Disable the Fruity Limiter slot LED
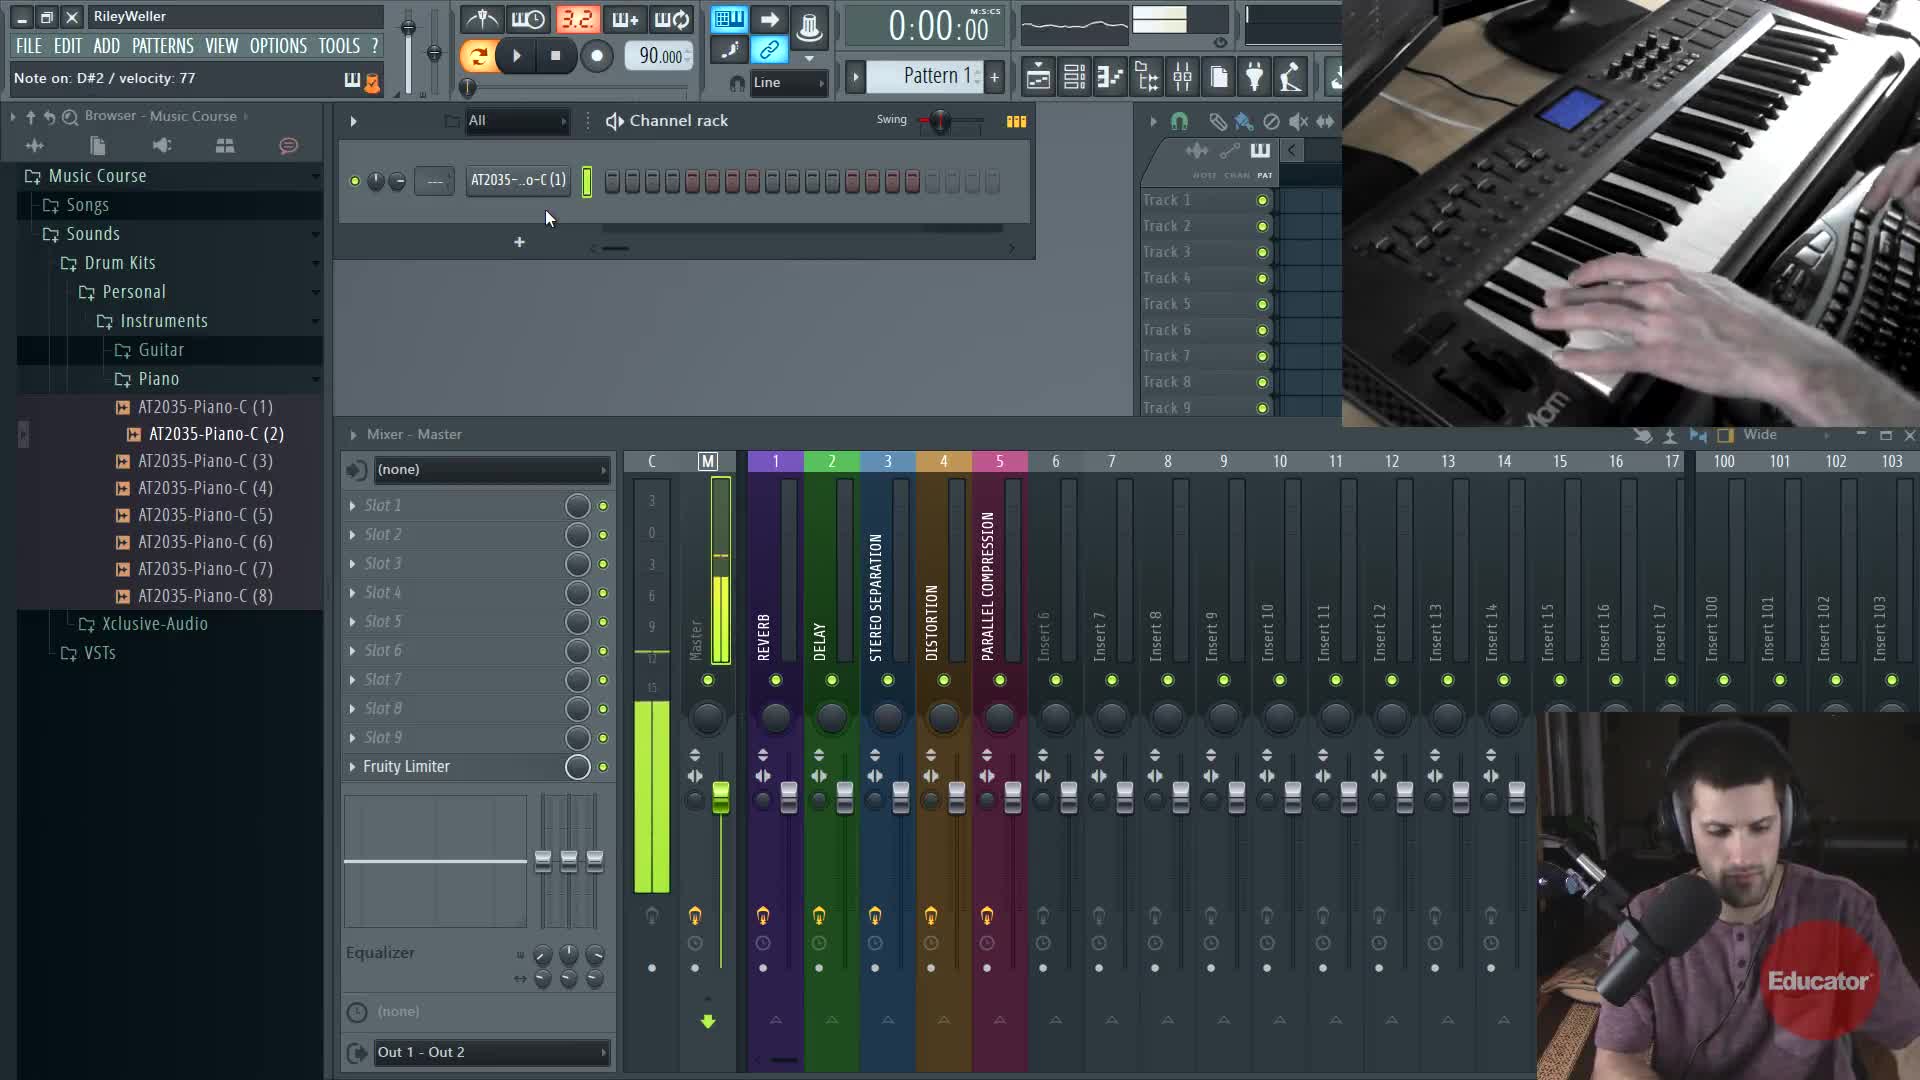Screen dimensions: 1920x1080 click(603, 767)
